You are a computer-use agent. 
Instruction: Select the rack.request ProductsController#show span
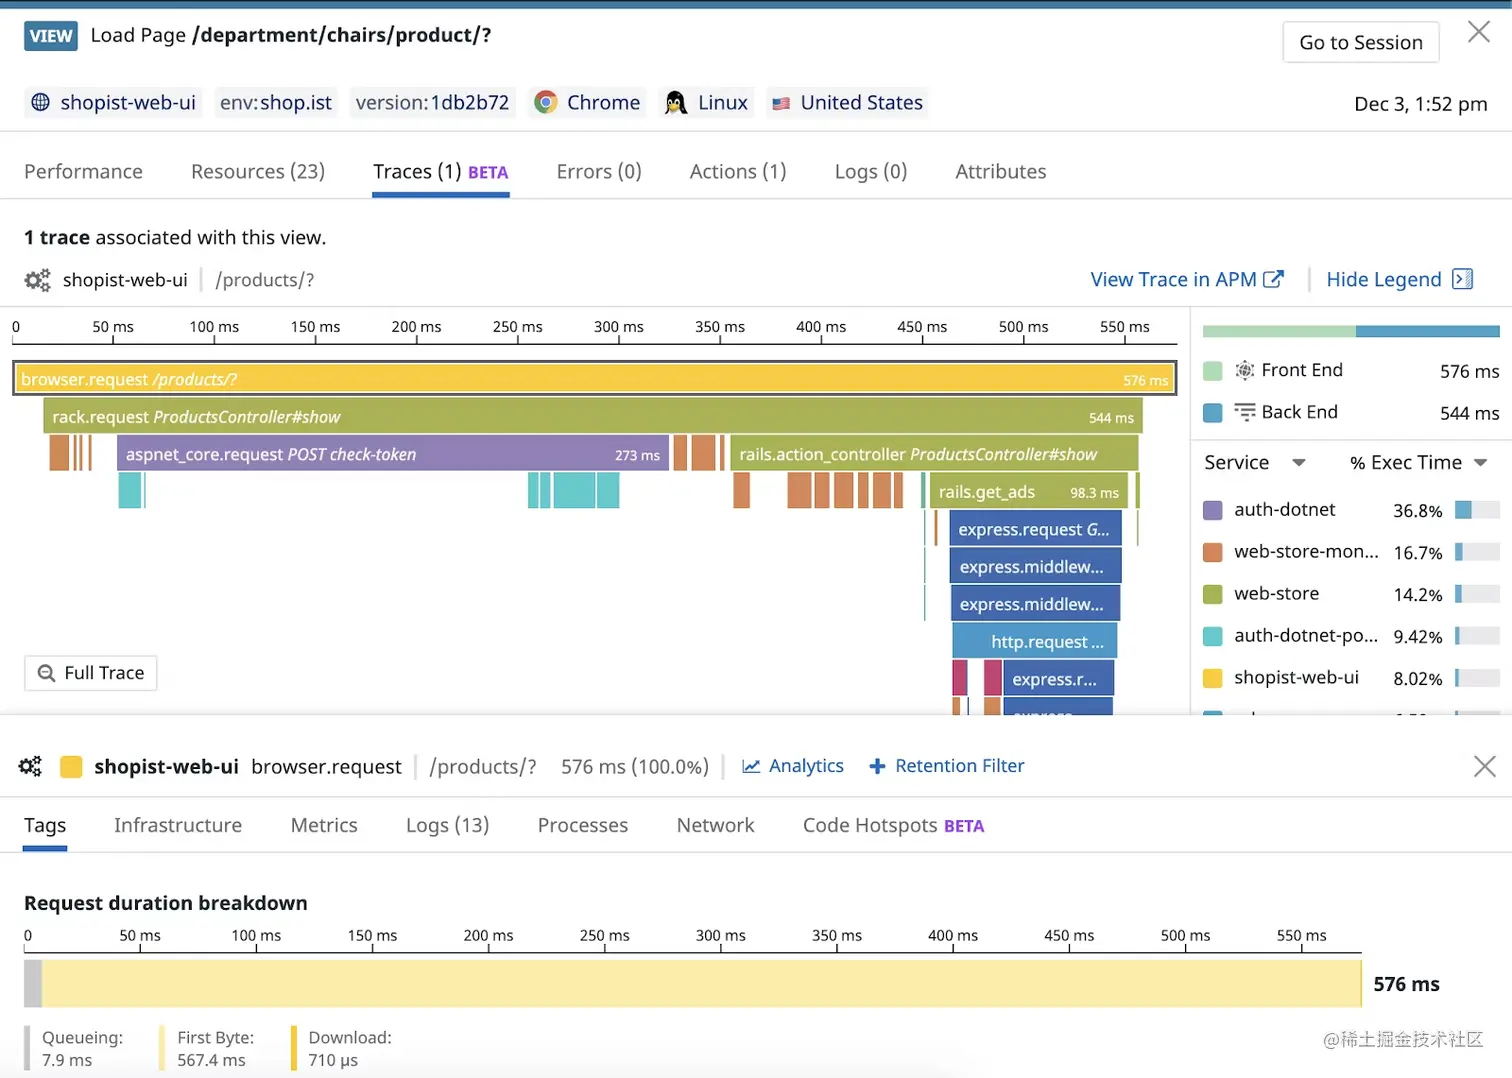click(x=592, y=417)
